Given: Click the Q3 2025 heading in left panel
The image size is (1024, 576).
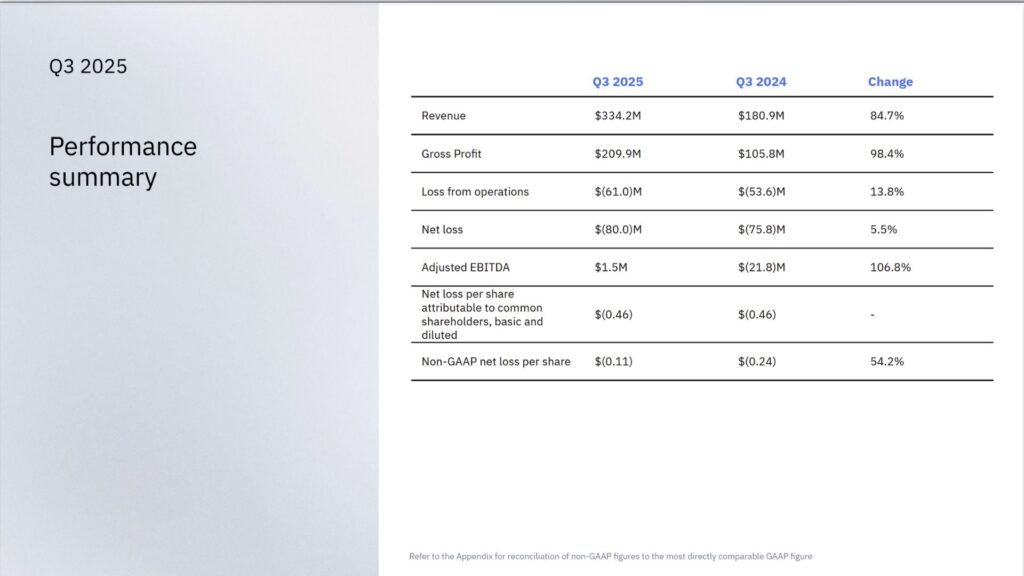Looking at the screenshot, I should point(88,67).
